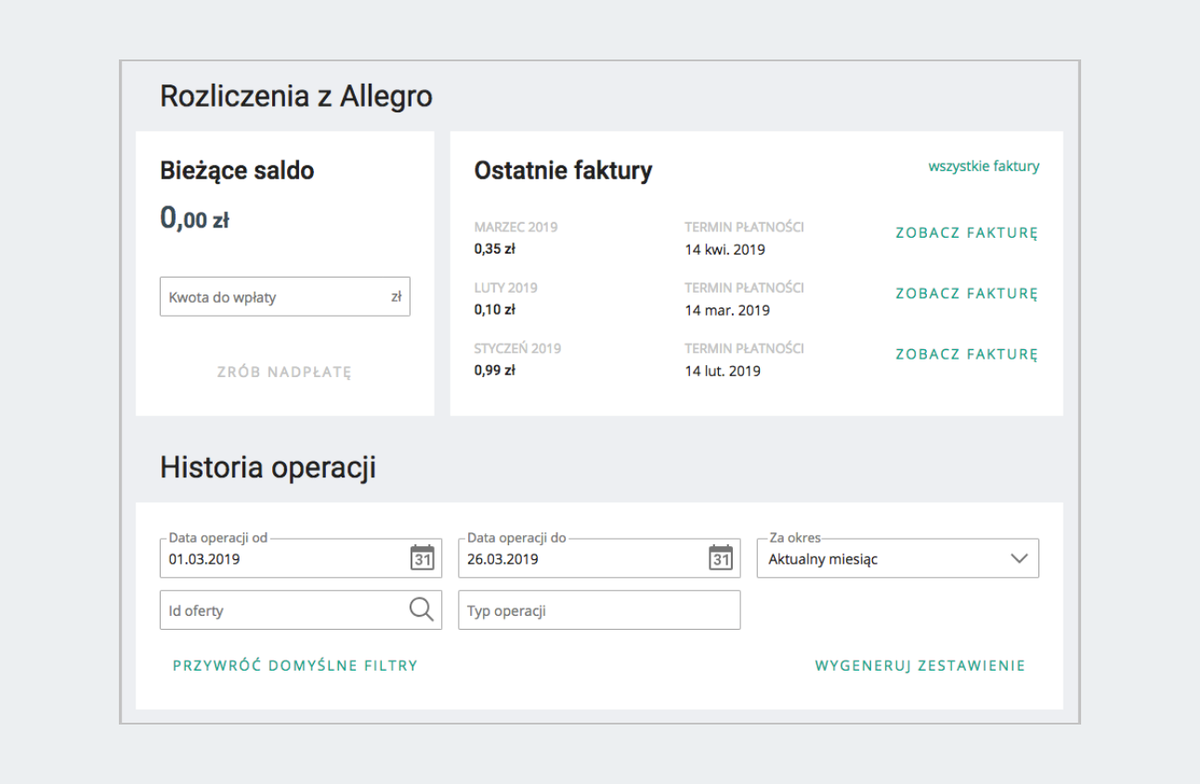This screenshot has height=784, width=1200.
Task: Click the invoice amount '0,10 zł'
Action: point(494,310)
